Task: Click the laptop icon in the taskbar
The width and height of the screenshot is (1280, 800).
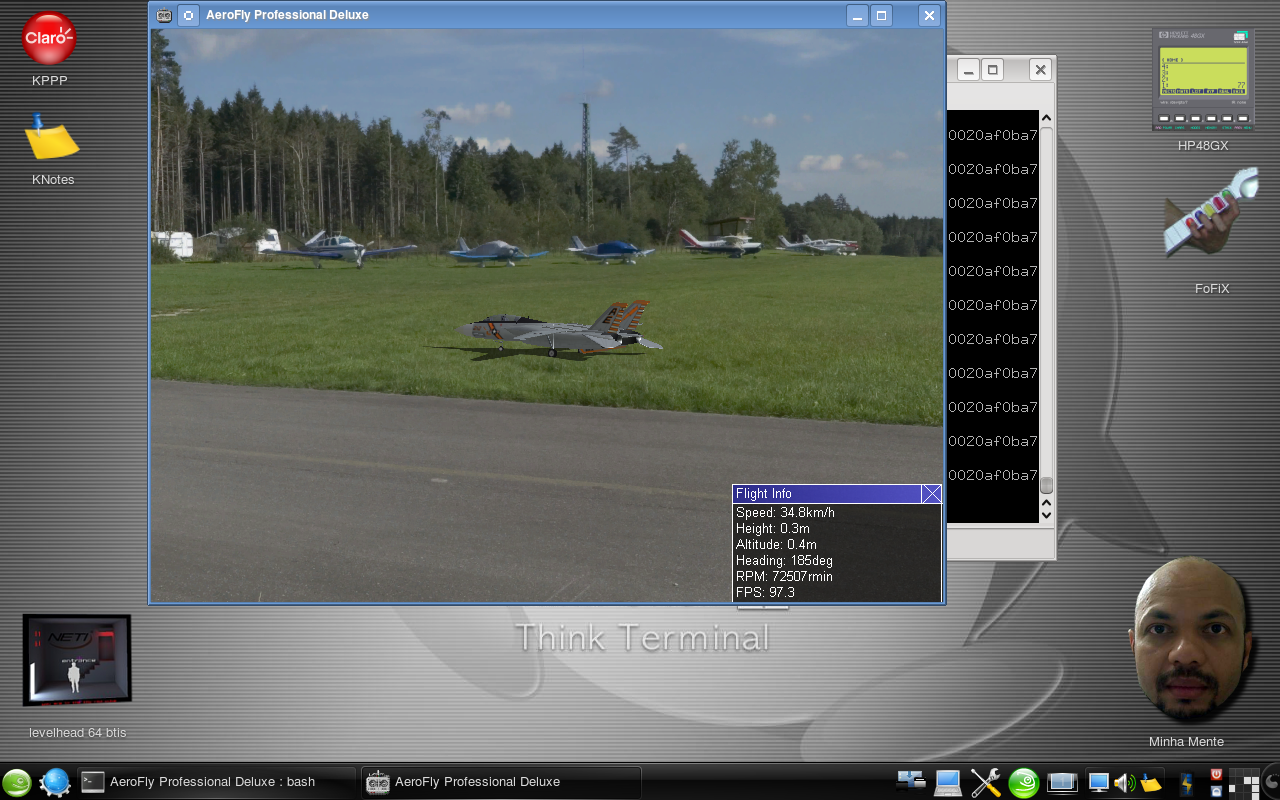Action: point(947,782)
